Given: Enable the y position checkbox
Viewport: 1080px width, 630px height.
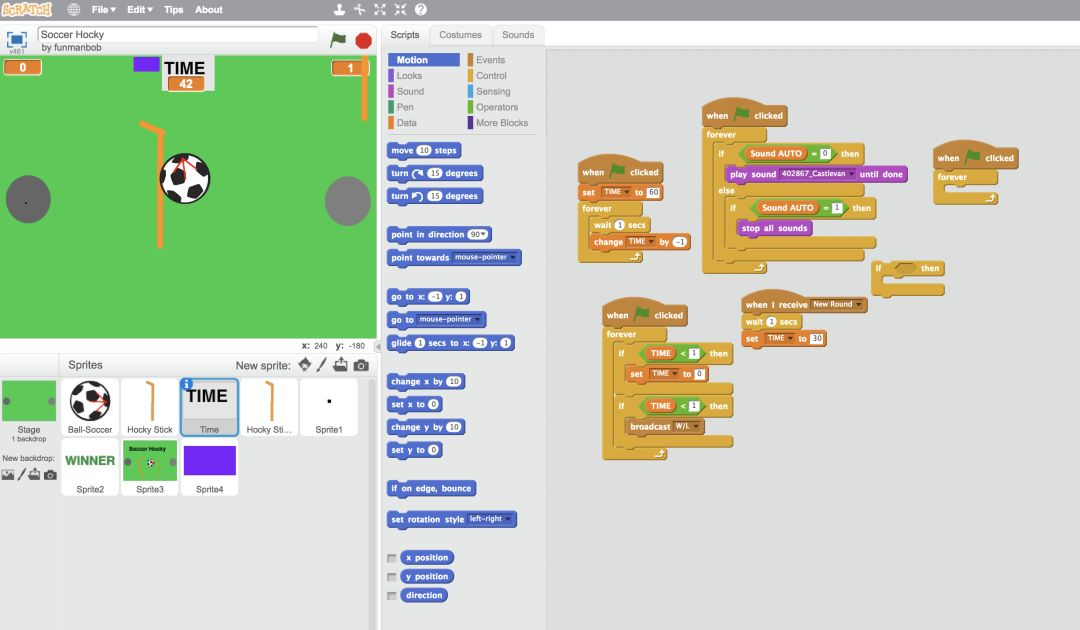Looking at the screenshot, I should click(x=391, y=577).
